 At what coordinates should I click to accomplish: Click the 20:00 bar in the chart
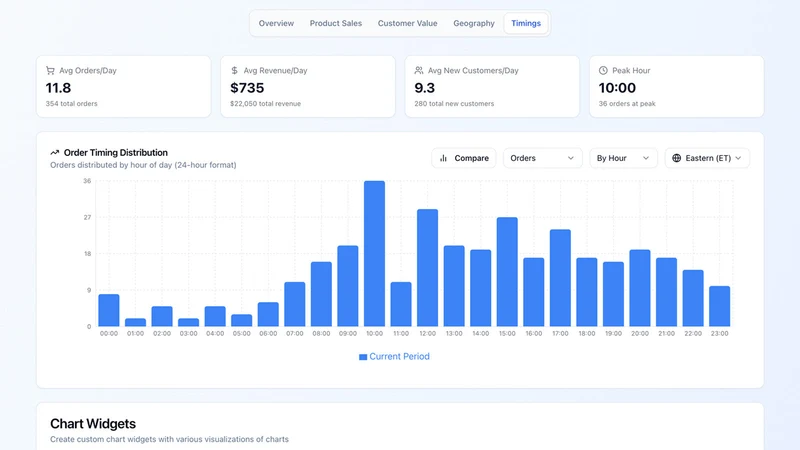[640, 288]
